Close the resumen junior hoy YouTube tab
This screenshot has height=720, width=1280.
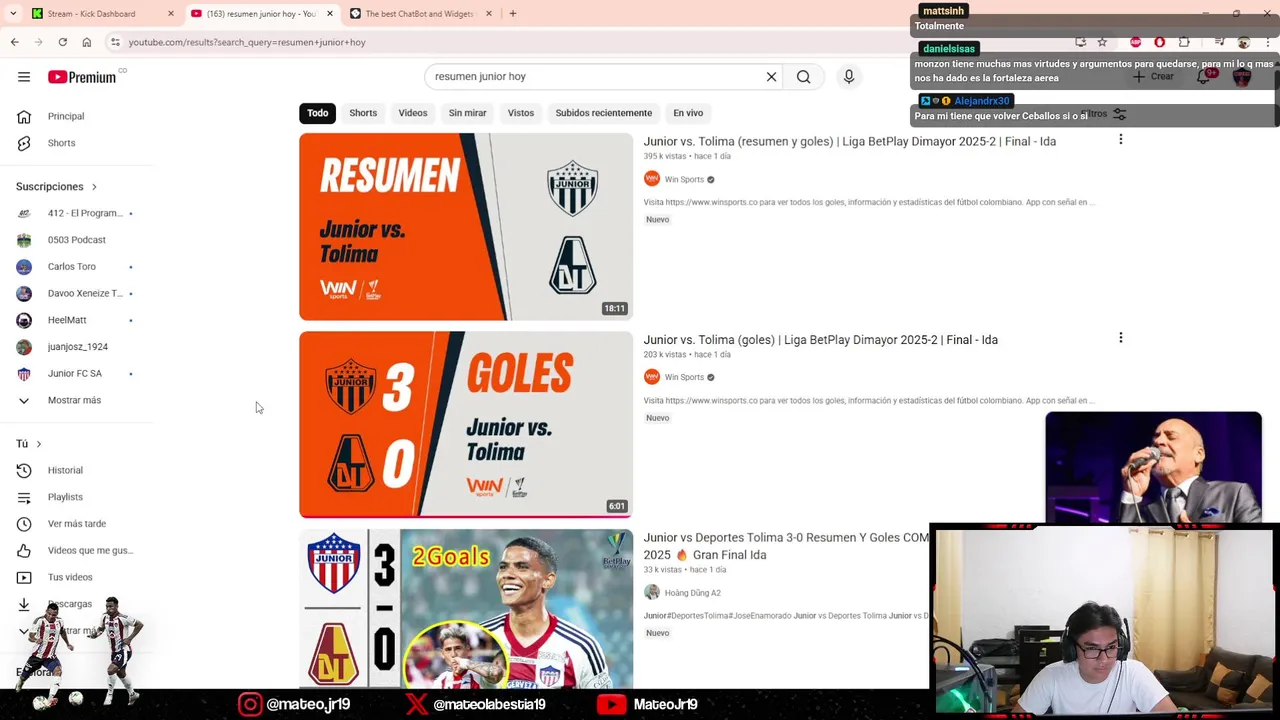coord(329,14)
